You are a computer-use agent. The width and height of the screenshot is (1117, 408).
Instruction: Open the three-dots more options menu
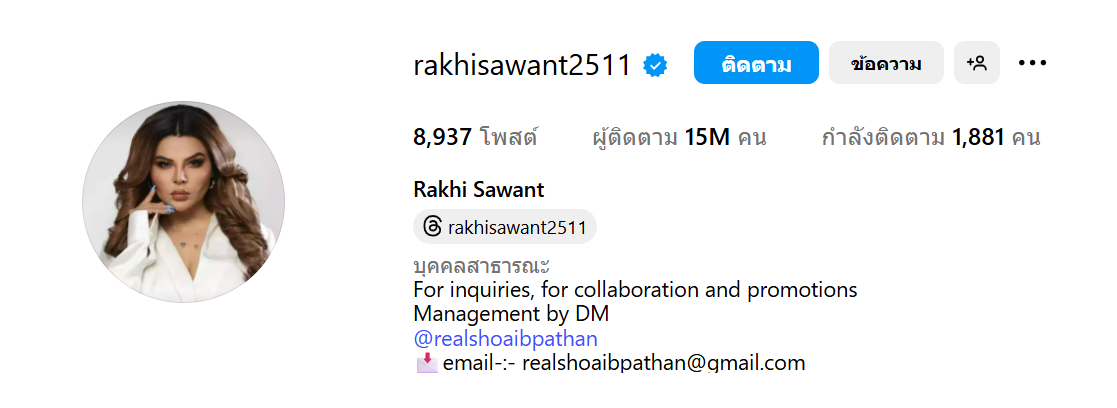pos(1032,63)
